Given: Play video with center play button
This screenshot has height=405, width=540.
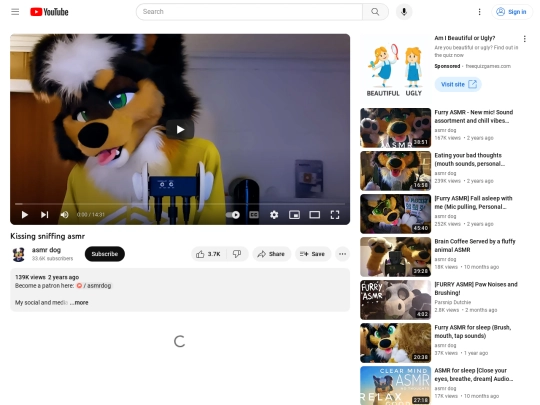Looking at the screenshot, I should pos(180,129).
